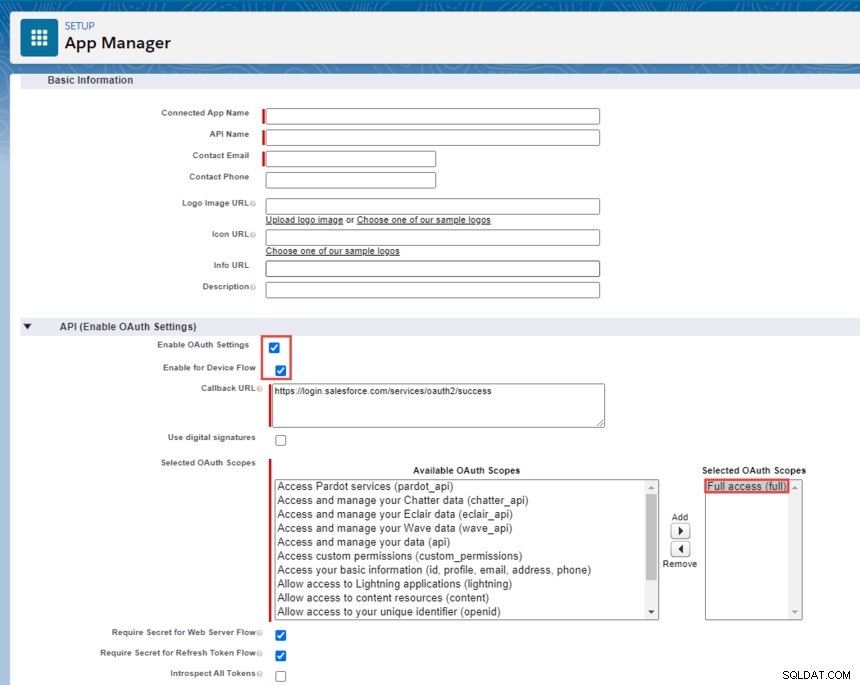Choose a sample logo for Logo Image URL
This screenshot has height=685, width=860.
pos(423,220)
